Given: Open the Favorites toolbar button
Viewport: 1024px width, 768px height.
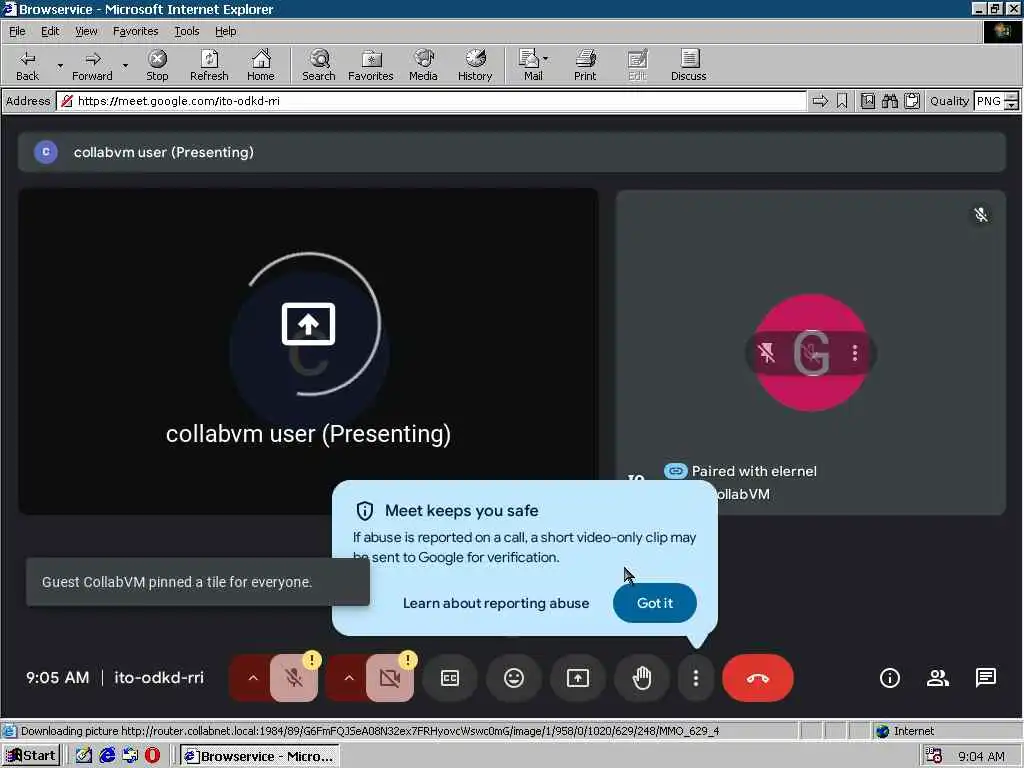Looking at the screenshot, I should tap(370, 65).
